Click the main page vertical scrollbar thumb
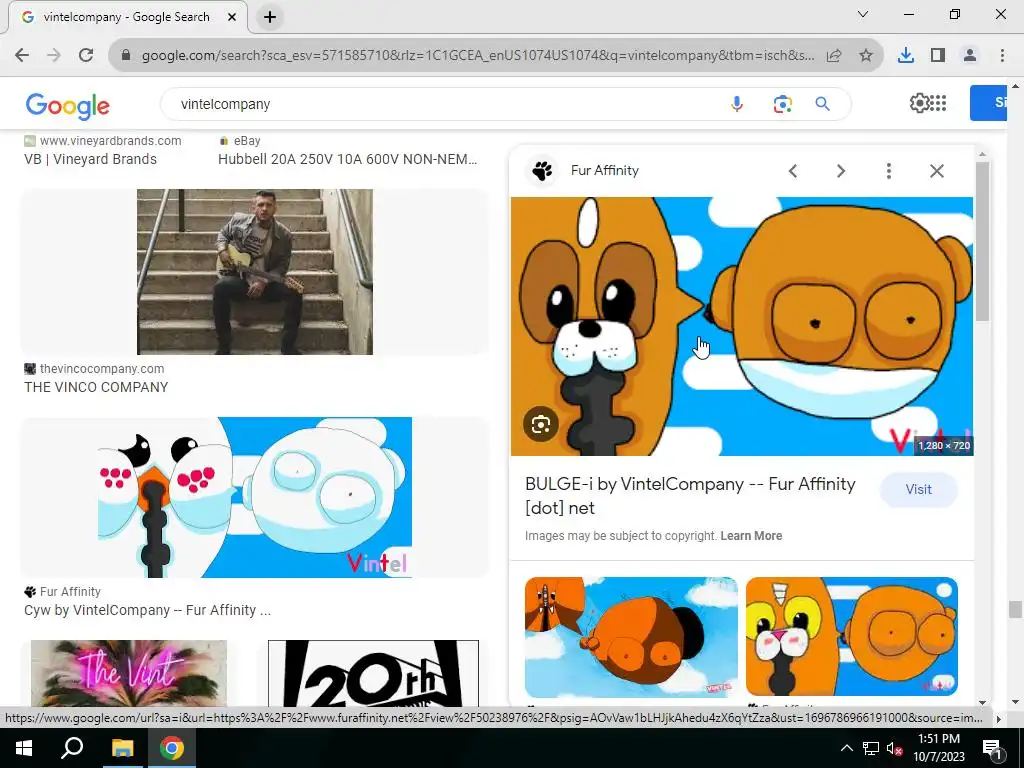The image size is (1024, 768). click(1015, 610)
